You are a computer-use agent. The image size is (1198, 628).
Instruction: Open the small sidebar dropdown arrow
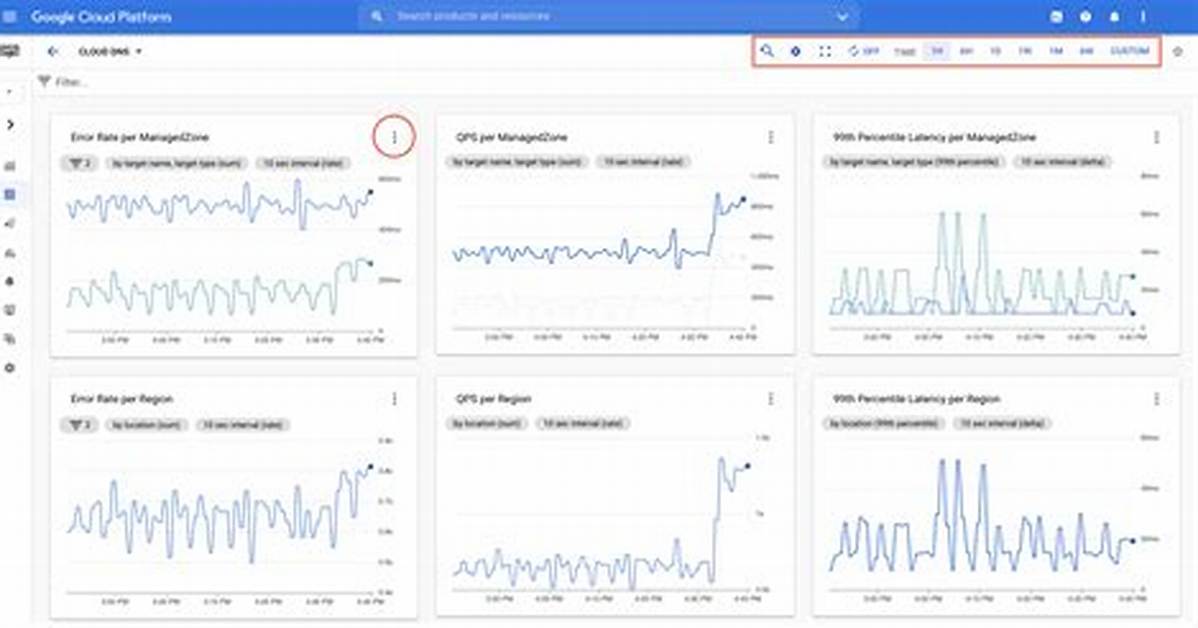pos(9,92)
